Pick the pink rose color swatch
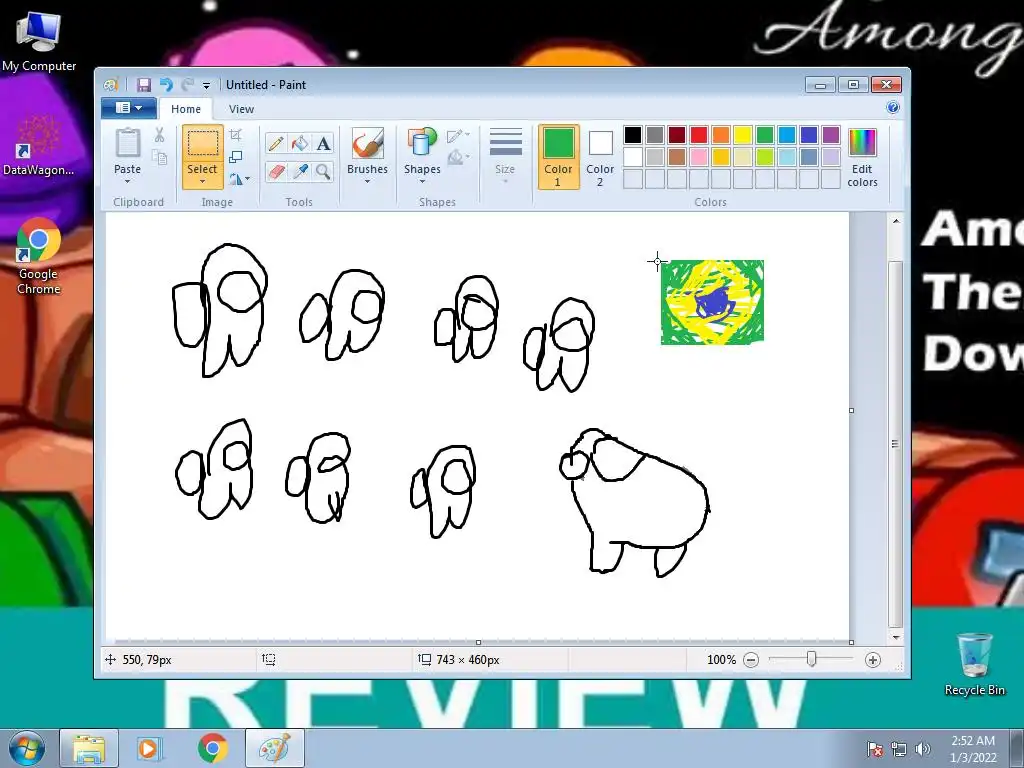The width and height of the screenshot is (1024, 768). point(699,157)
